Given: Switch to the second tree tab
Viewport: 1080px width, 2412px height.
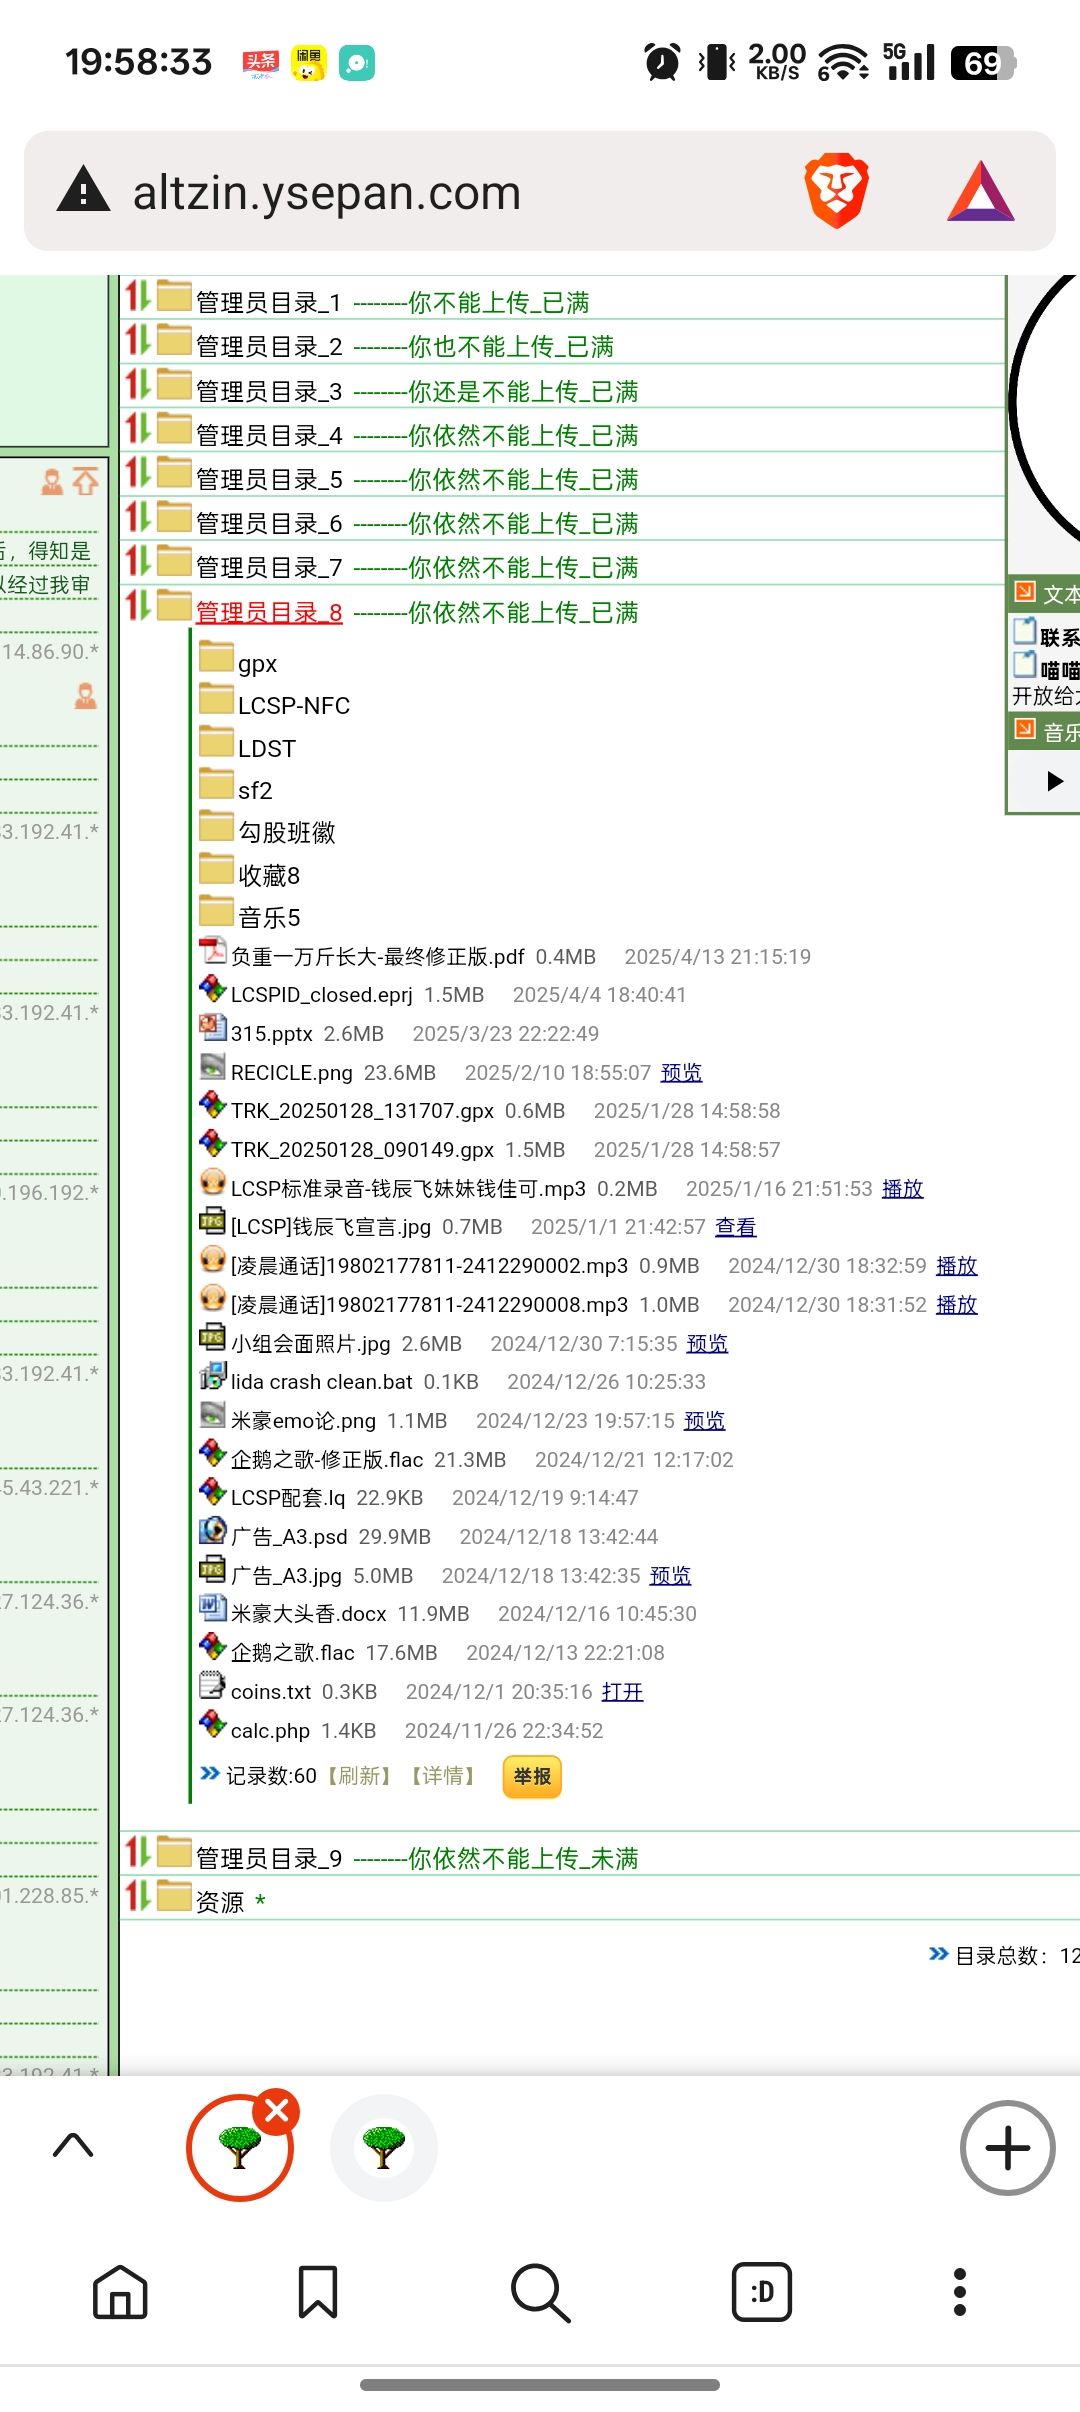Looking at the screenshot, I should pos(384,2147).
